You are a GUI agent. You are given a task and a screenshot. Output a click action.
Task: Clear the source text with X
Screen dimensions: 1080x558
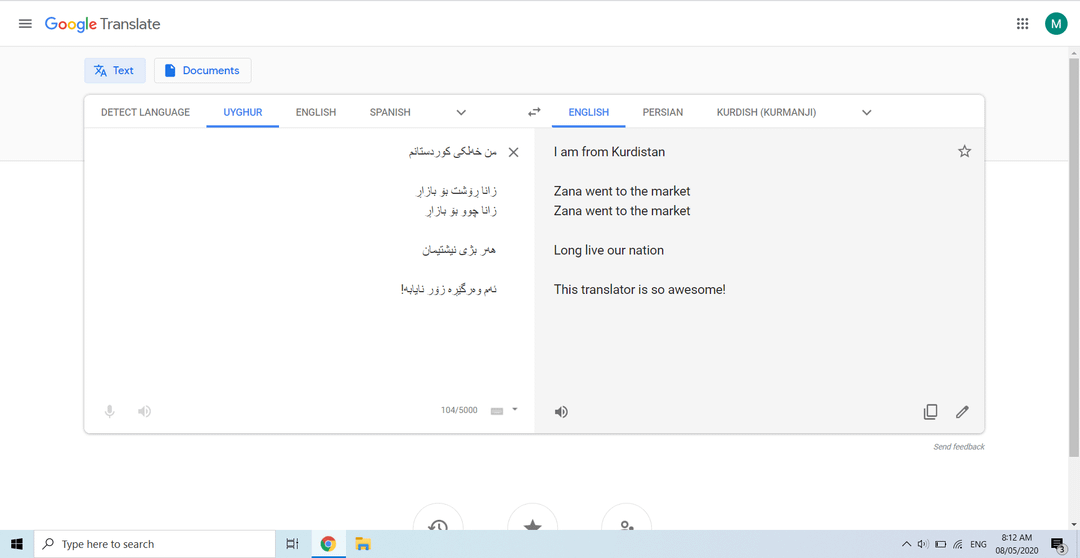click(513, 152)
